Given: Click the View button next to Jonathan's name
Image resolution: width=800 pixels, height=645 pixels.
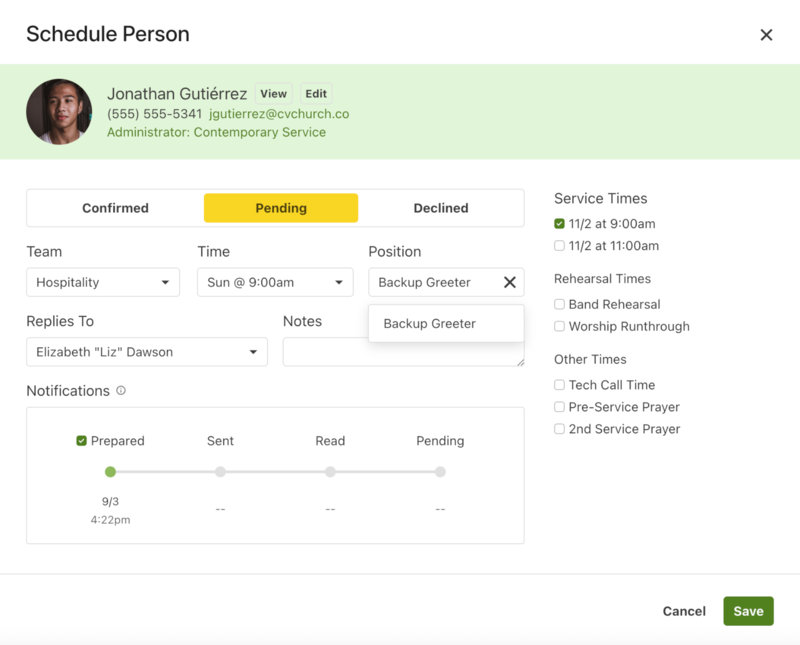Looking at the screenshot, I should 272,93.
